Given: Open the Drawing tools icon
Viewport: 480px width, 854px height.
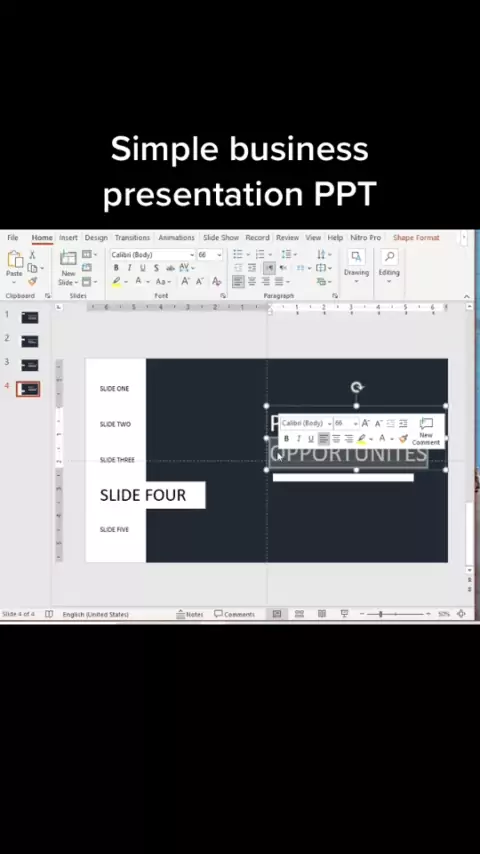Looking at the screenshot, I should point(356,263).
